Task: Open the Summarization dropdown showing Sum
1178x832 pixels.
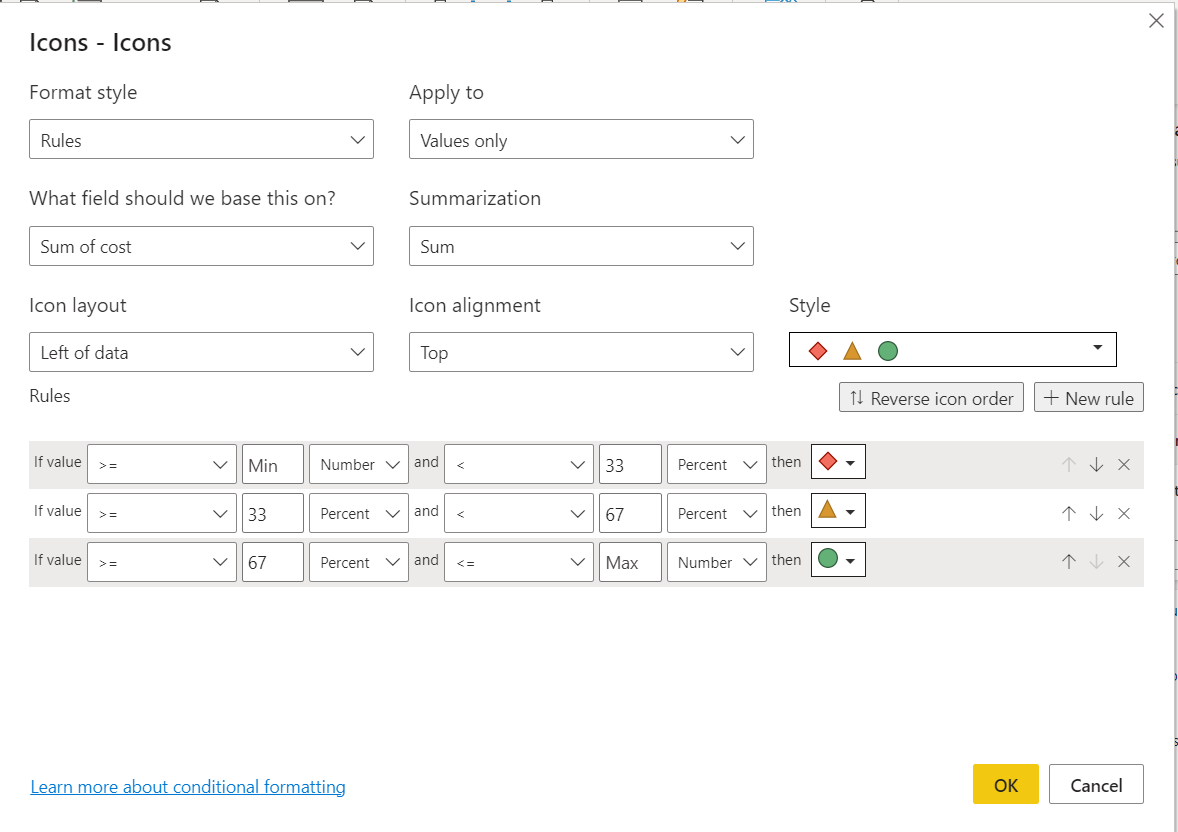Action: [581, 246]
